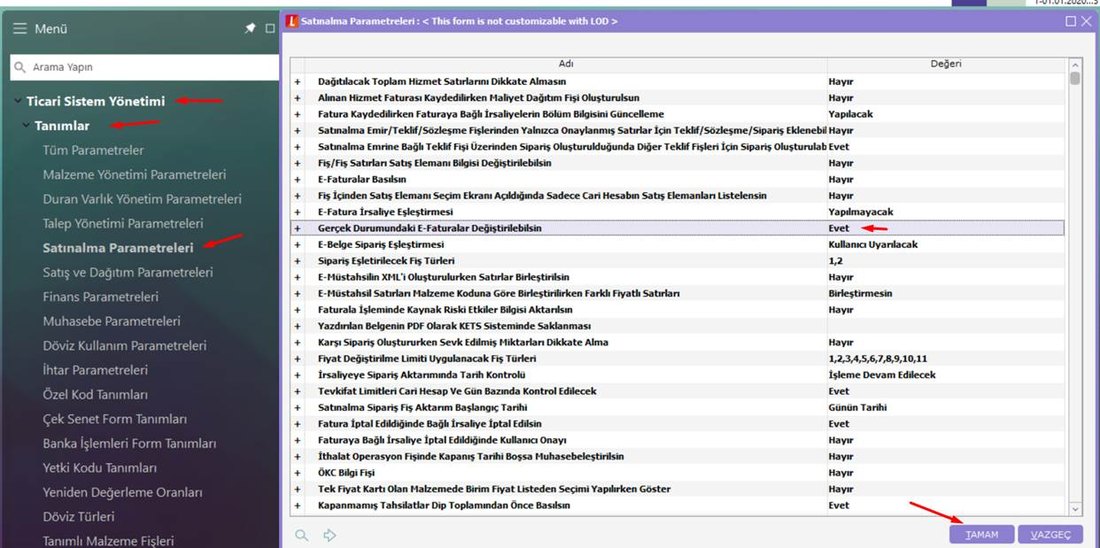Click the magnifier icon at bottom of parameters window
This screenshot has width=1100, height=548.
click(302, 535)
